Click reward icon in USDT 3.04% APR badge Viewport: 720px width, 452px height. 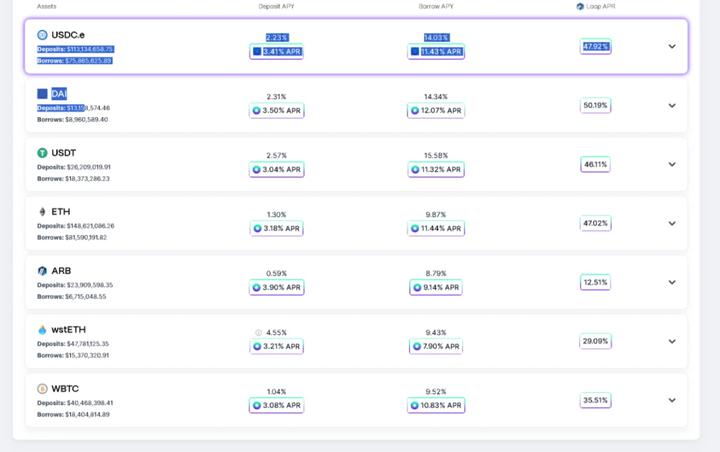point(257,170)
